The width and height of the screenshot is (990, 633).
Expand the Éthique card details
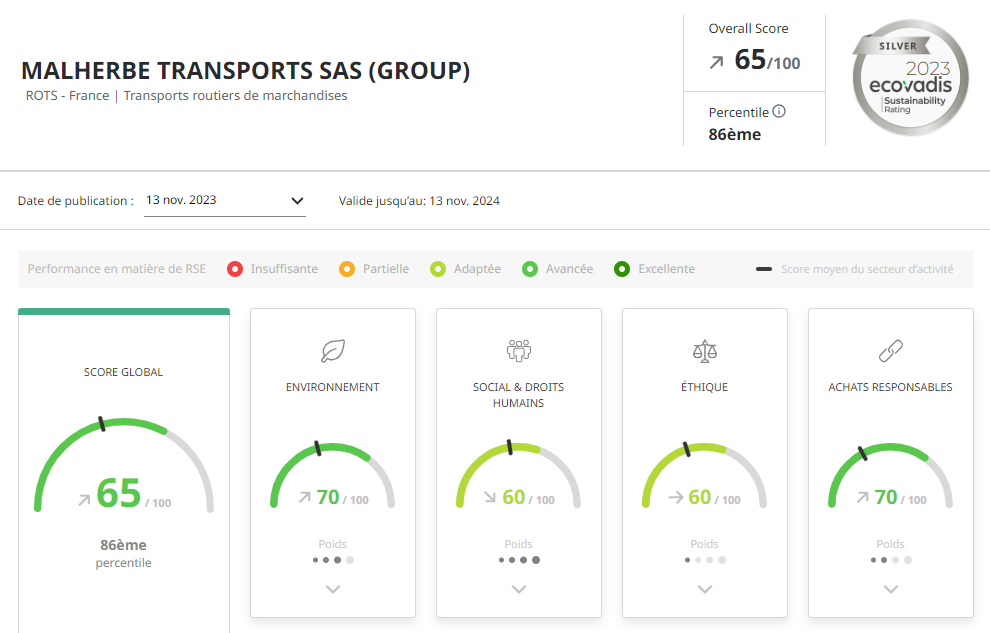click(x=705, y=589)
